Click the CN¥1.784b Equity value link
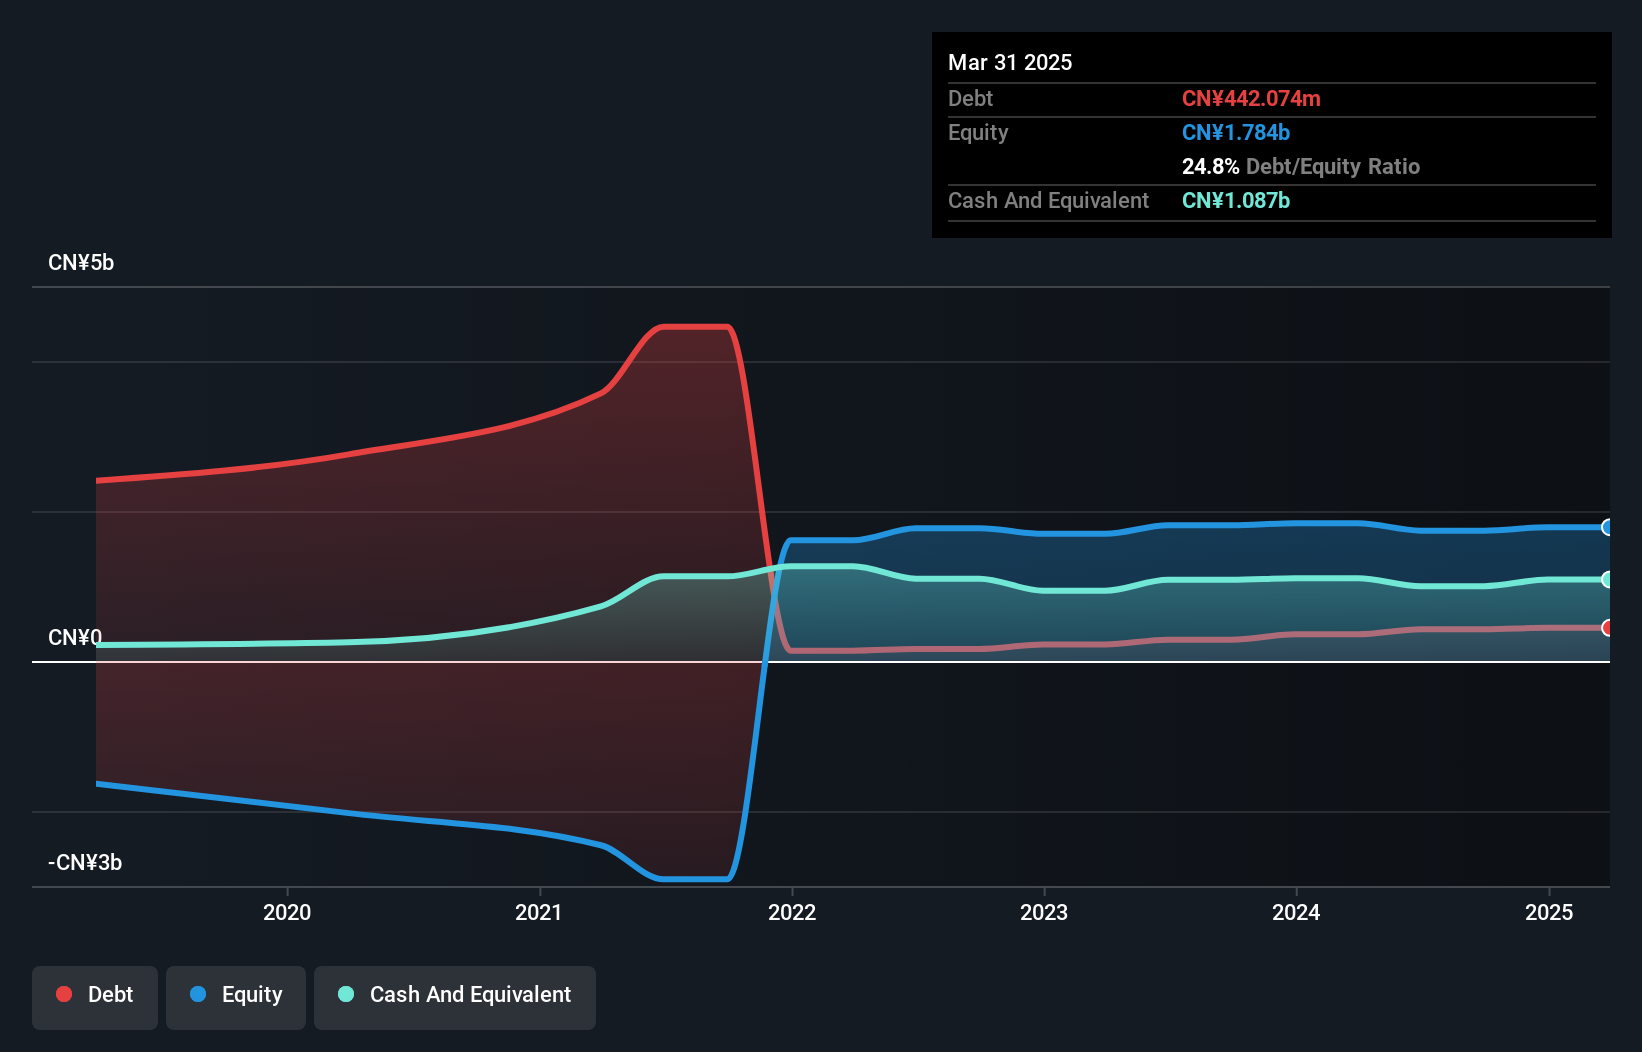1642x1052 pixels. pyautogui.click(x=1236, y=132)
